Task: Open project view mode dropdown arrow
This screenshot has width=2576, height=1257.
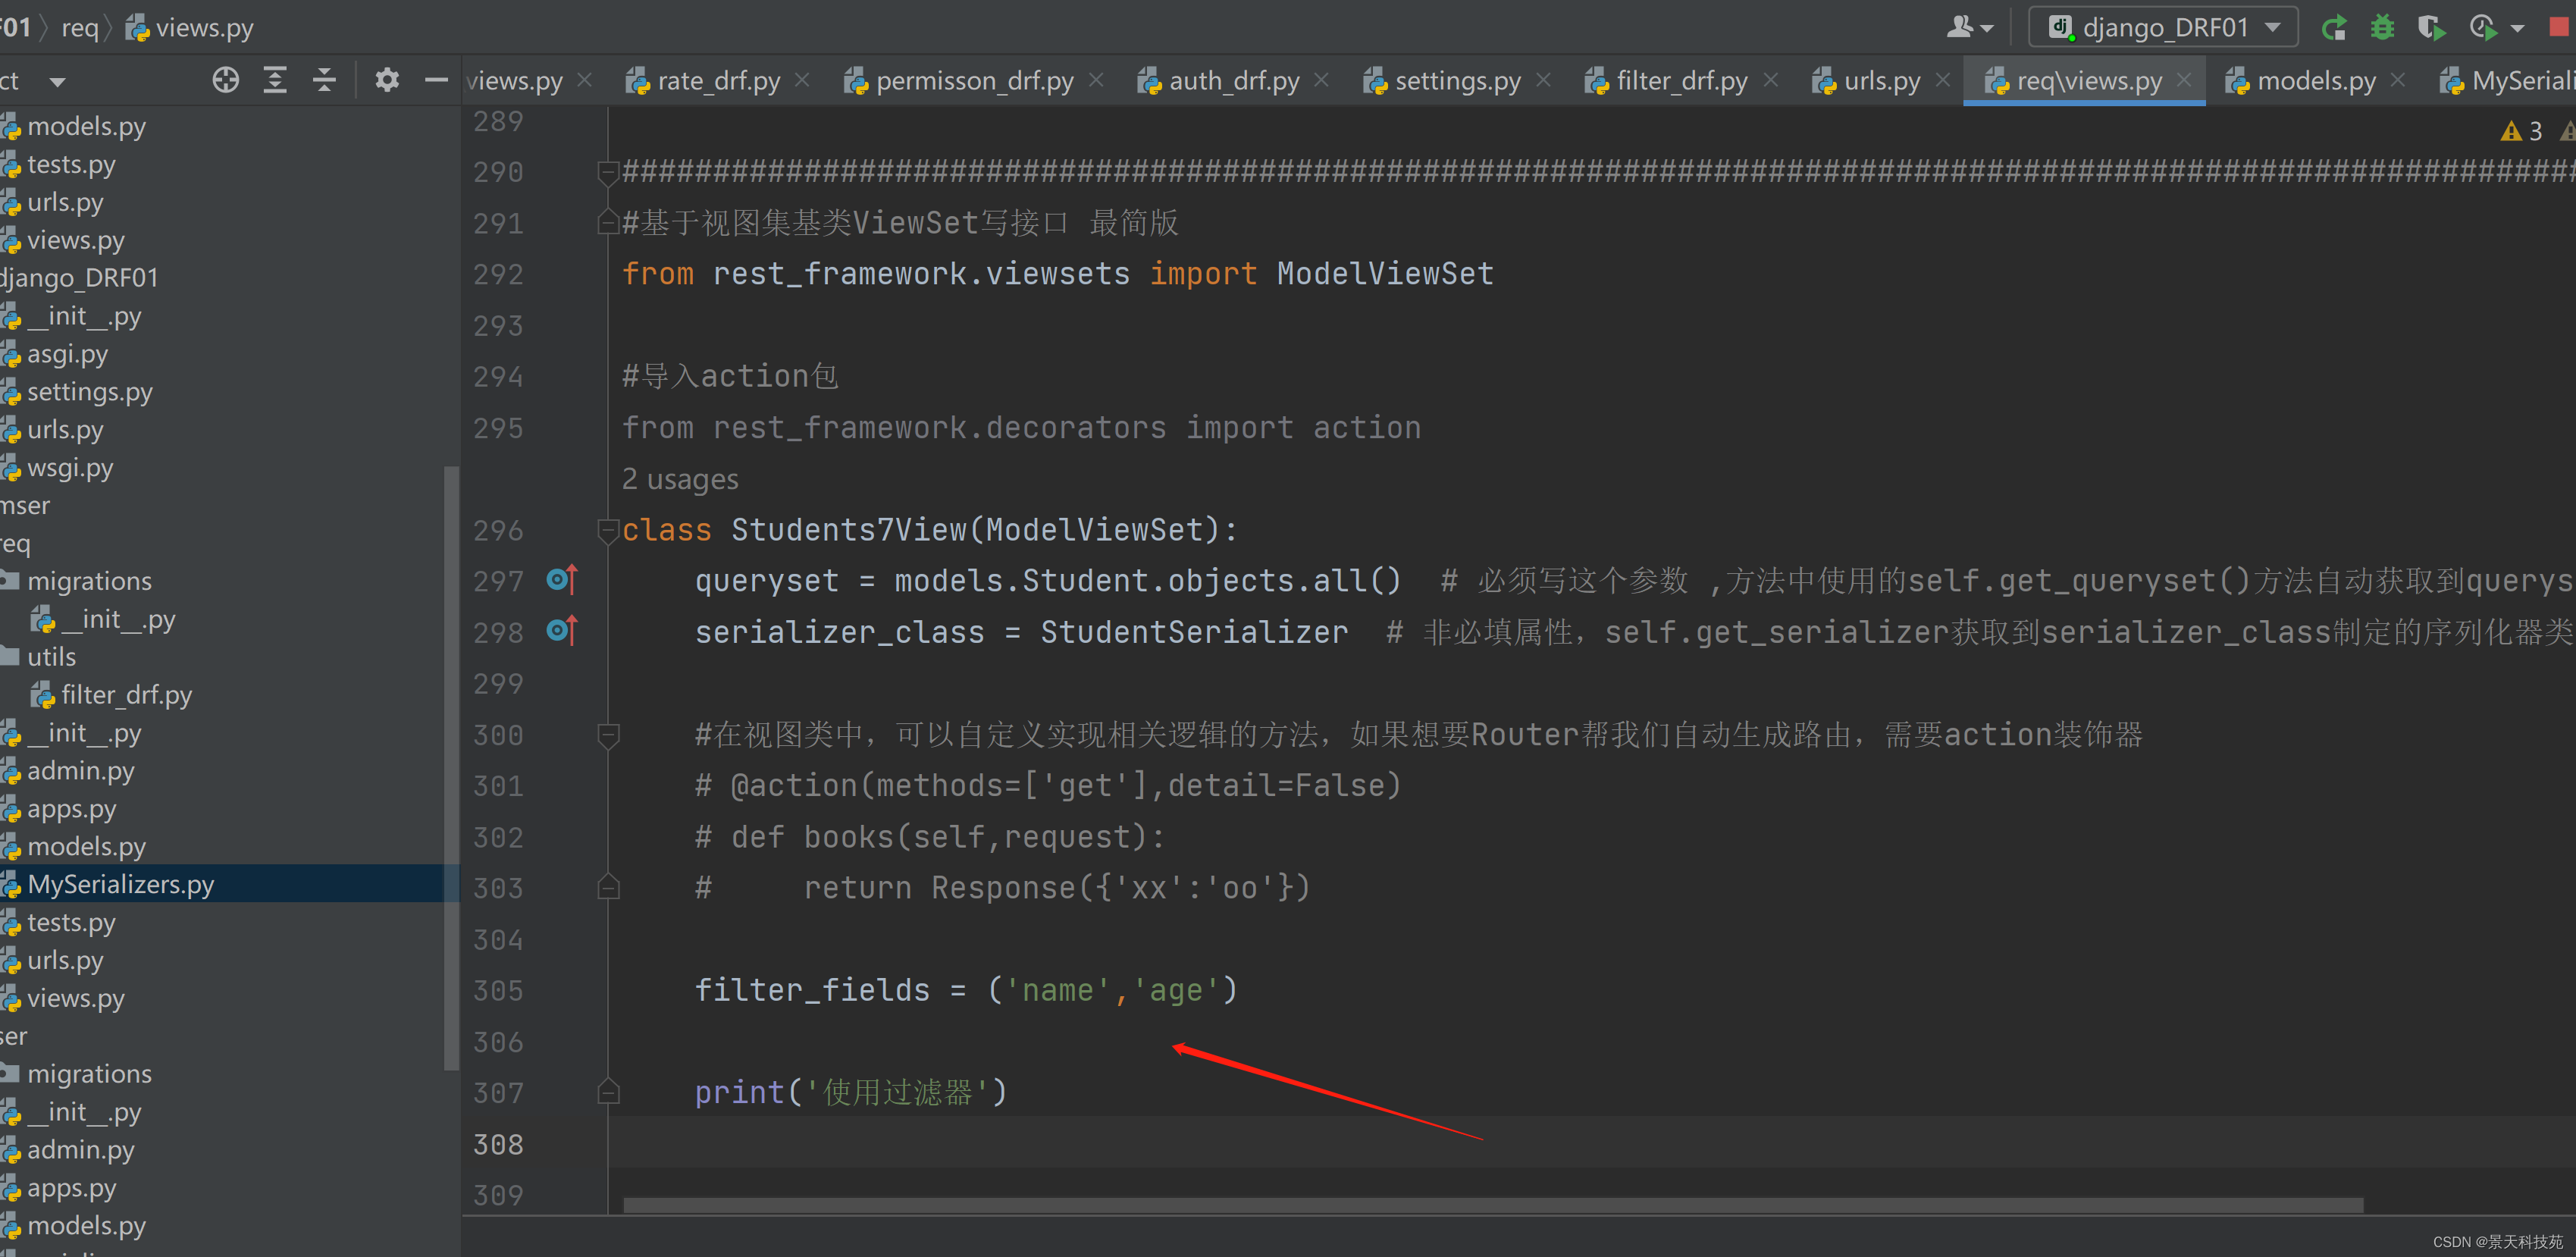Action: pyautogui.click(x=57, y=82)
